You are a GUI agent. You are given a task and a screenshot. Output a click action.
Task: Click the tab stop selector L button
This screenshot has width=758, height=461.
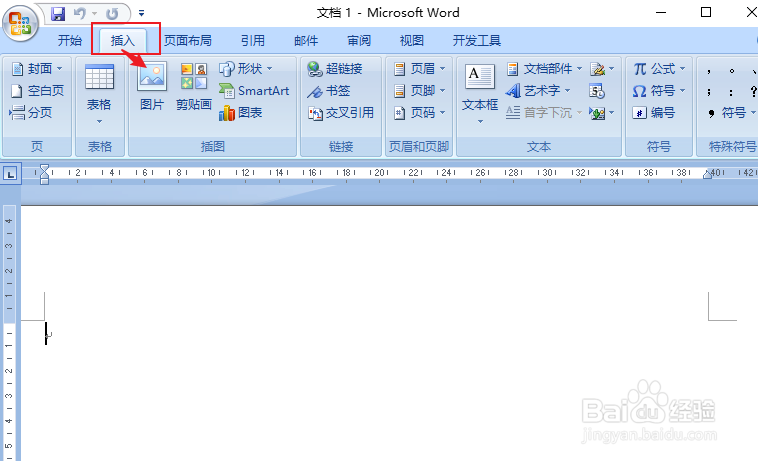point(11,173)
